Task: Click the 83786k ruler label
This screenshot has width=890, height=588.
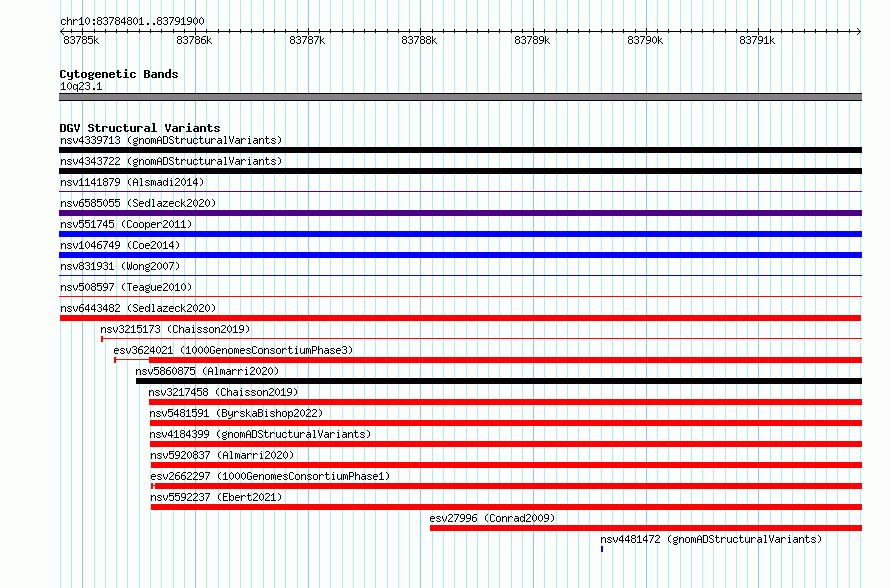Action: (194, 40)
